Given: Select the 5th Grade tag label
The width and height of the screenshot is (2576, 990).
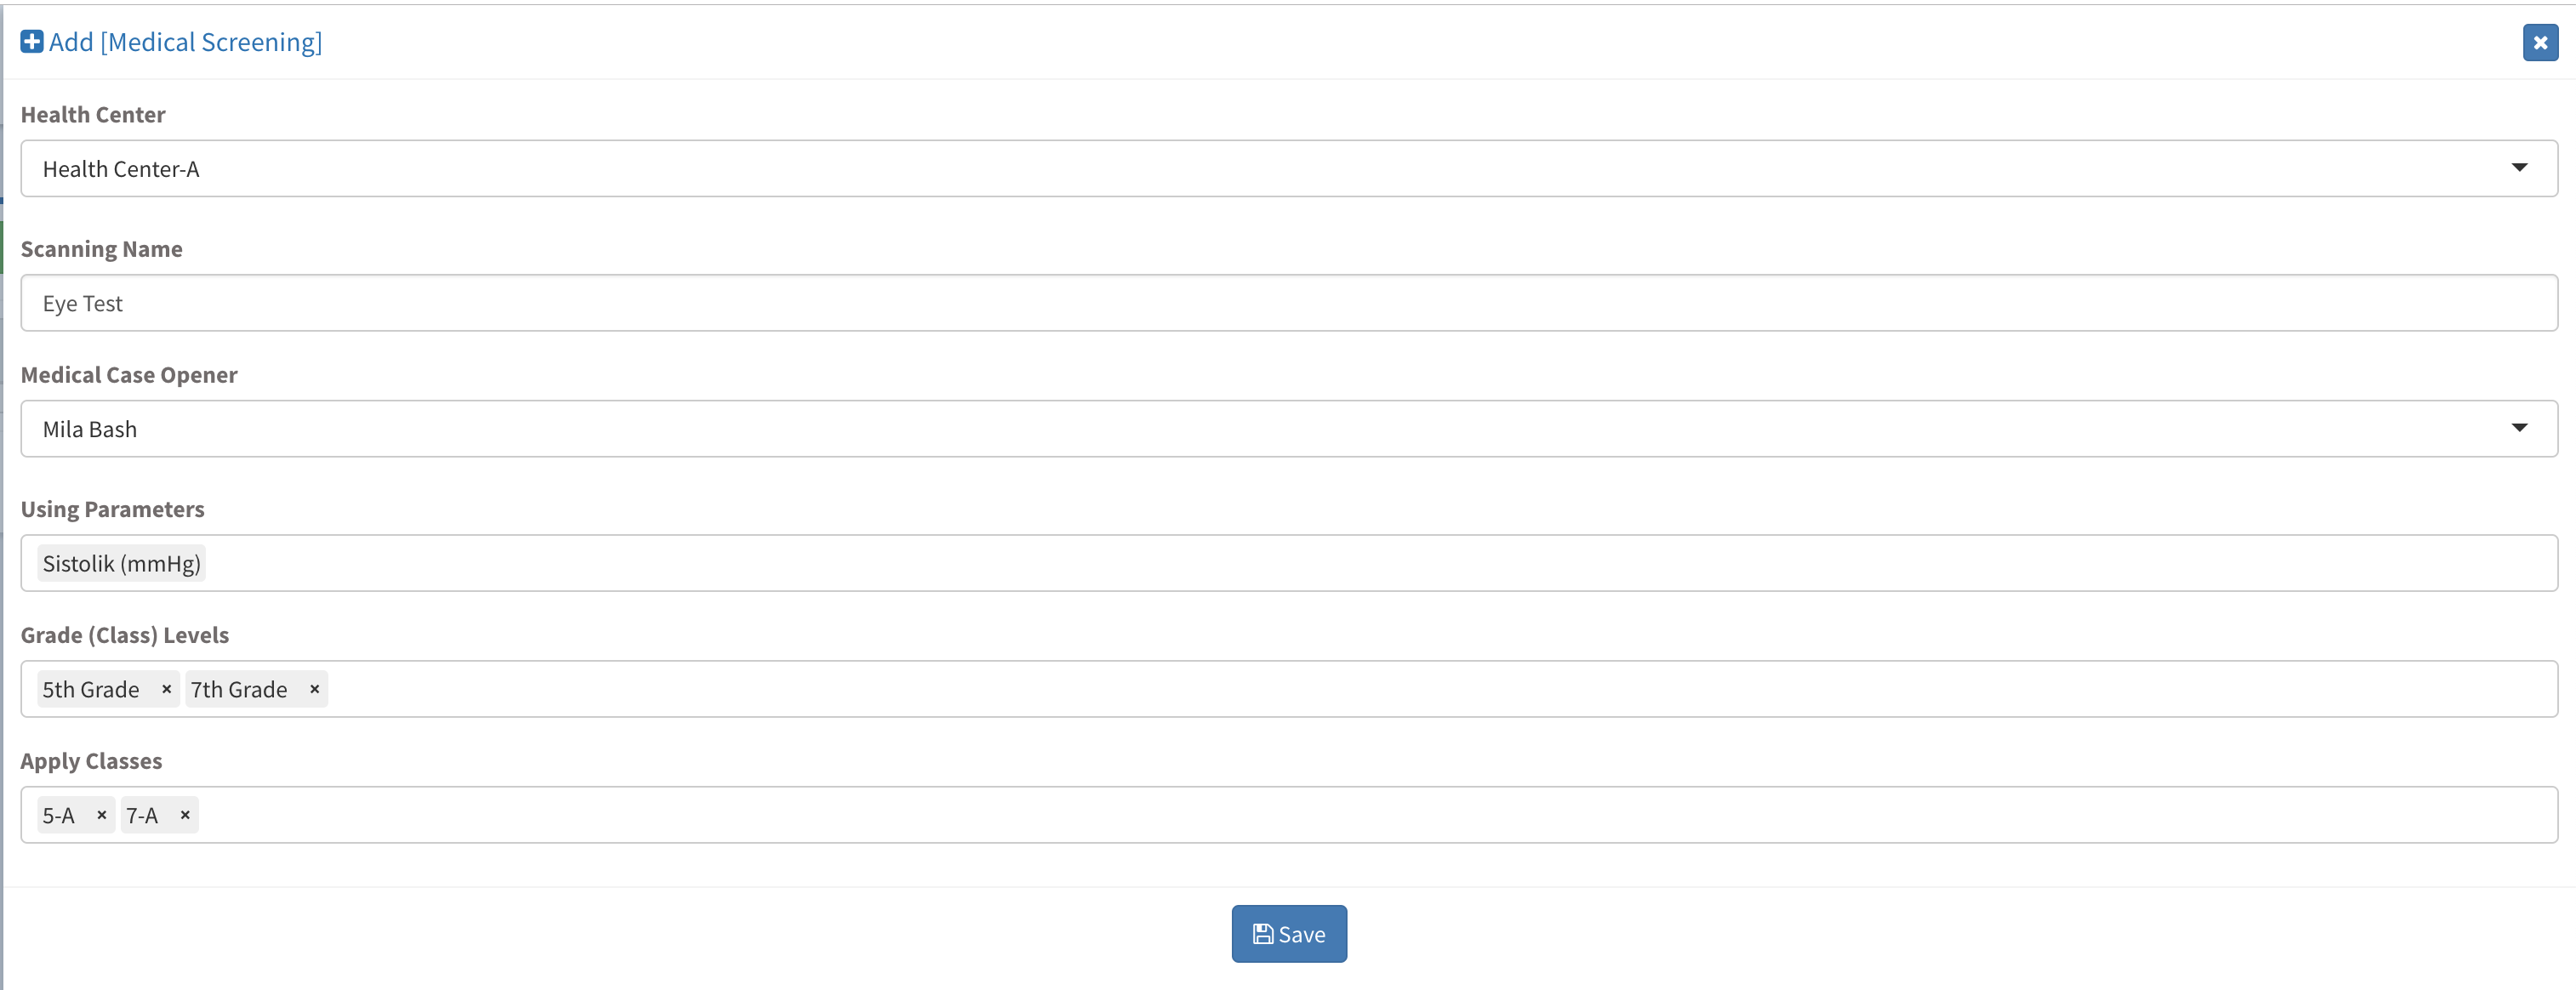Looking at the screenshot, I should [x=91, y=689].
